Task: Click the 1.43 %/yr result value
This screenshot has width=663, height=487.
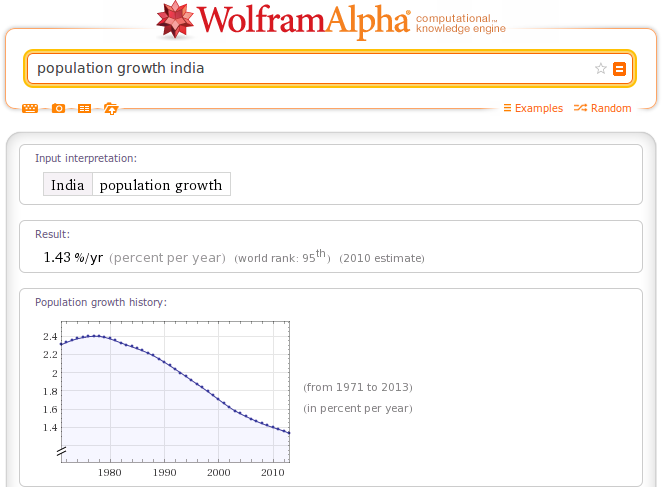Action: coord(73,257)
